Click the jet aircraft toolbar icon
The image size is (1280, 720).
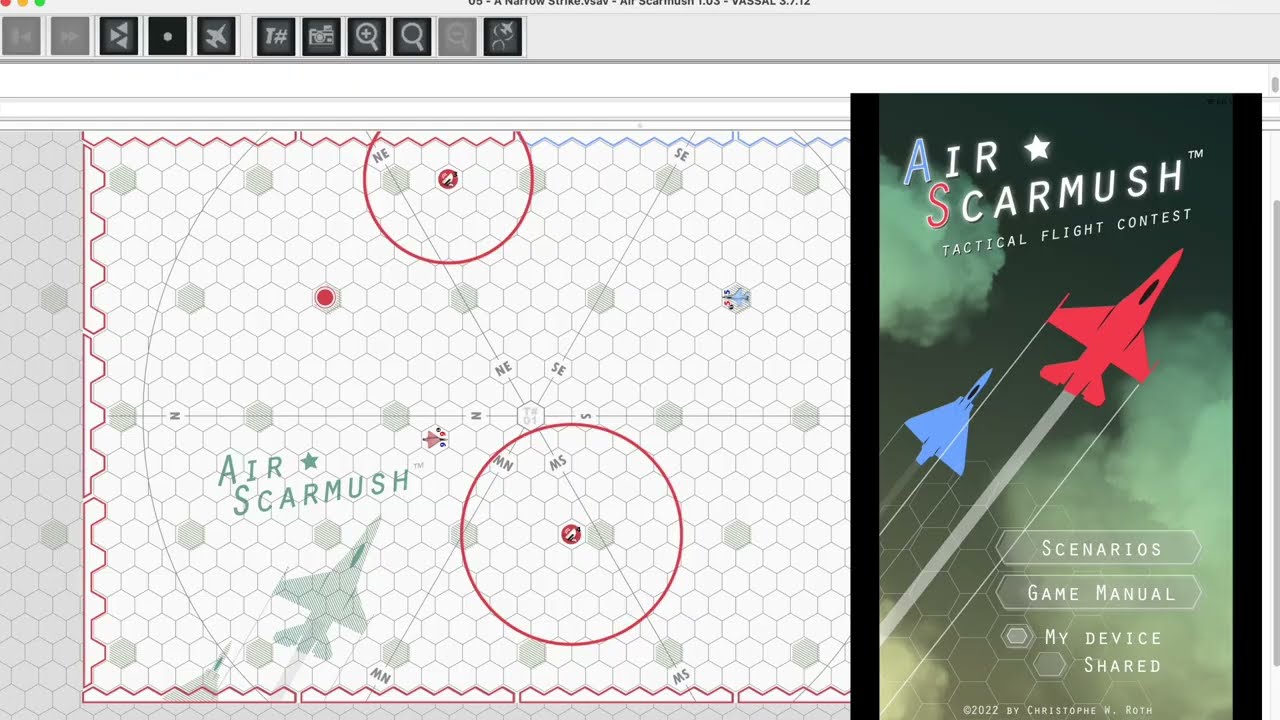[x=216, y=37]
